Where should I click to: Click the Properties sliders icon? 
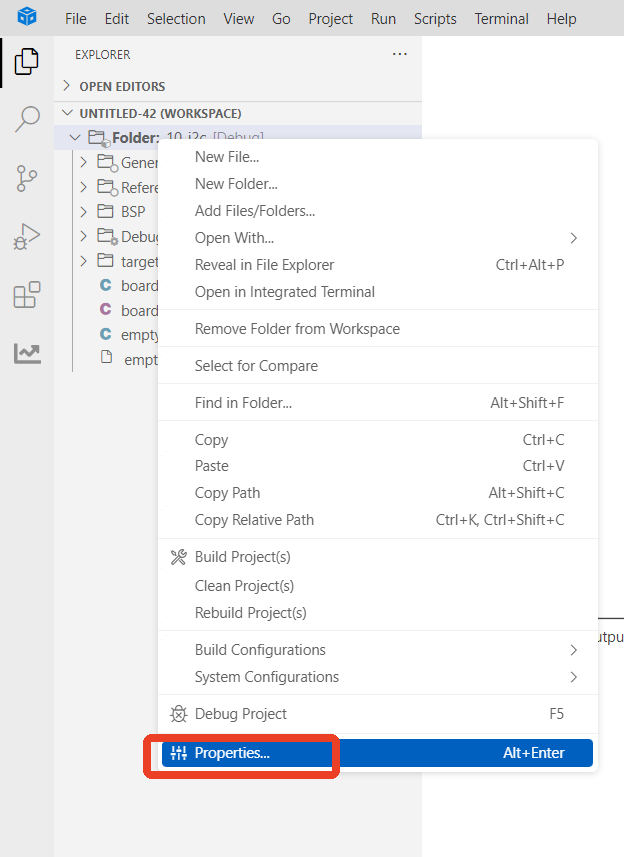pyautogui.click(x=179, y=753)
